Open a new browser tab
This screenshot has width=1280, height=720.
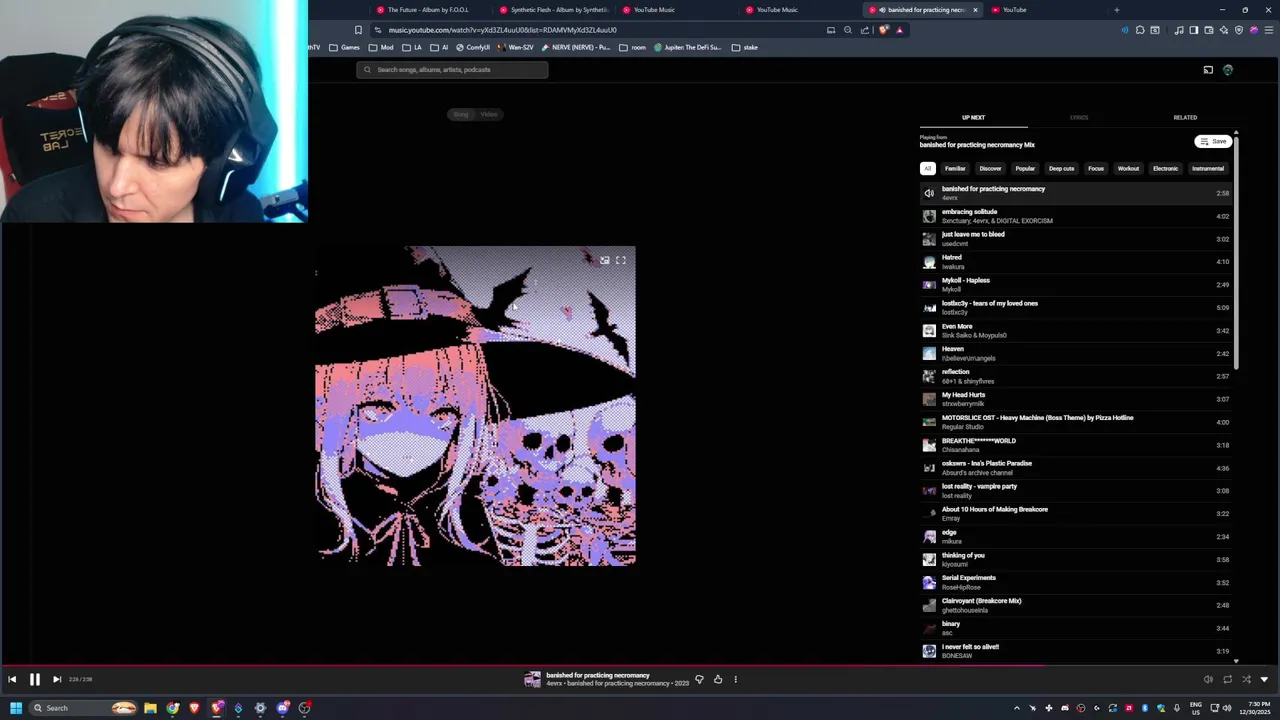[1117, 10]
